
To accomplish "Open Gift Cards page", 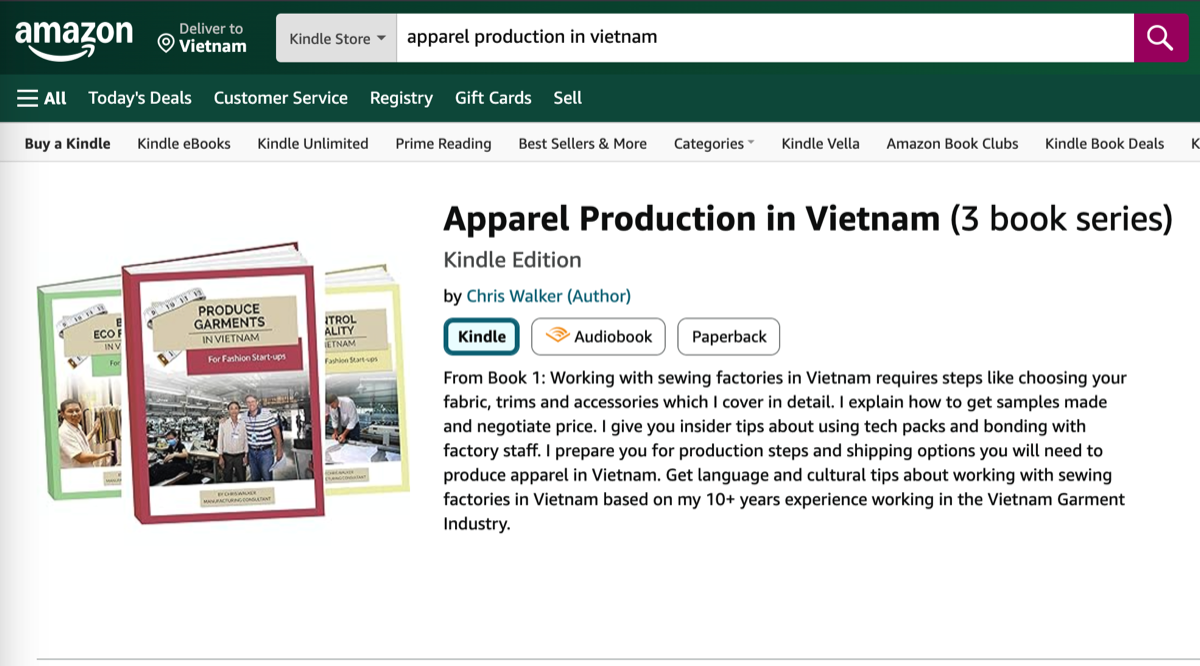I will pyautogui.click(x=493, y=98).
